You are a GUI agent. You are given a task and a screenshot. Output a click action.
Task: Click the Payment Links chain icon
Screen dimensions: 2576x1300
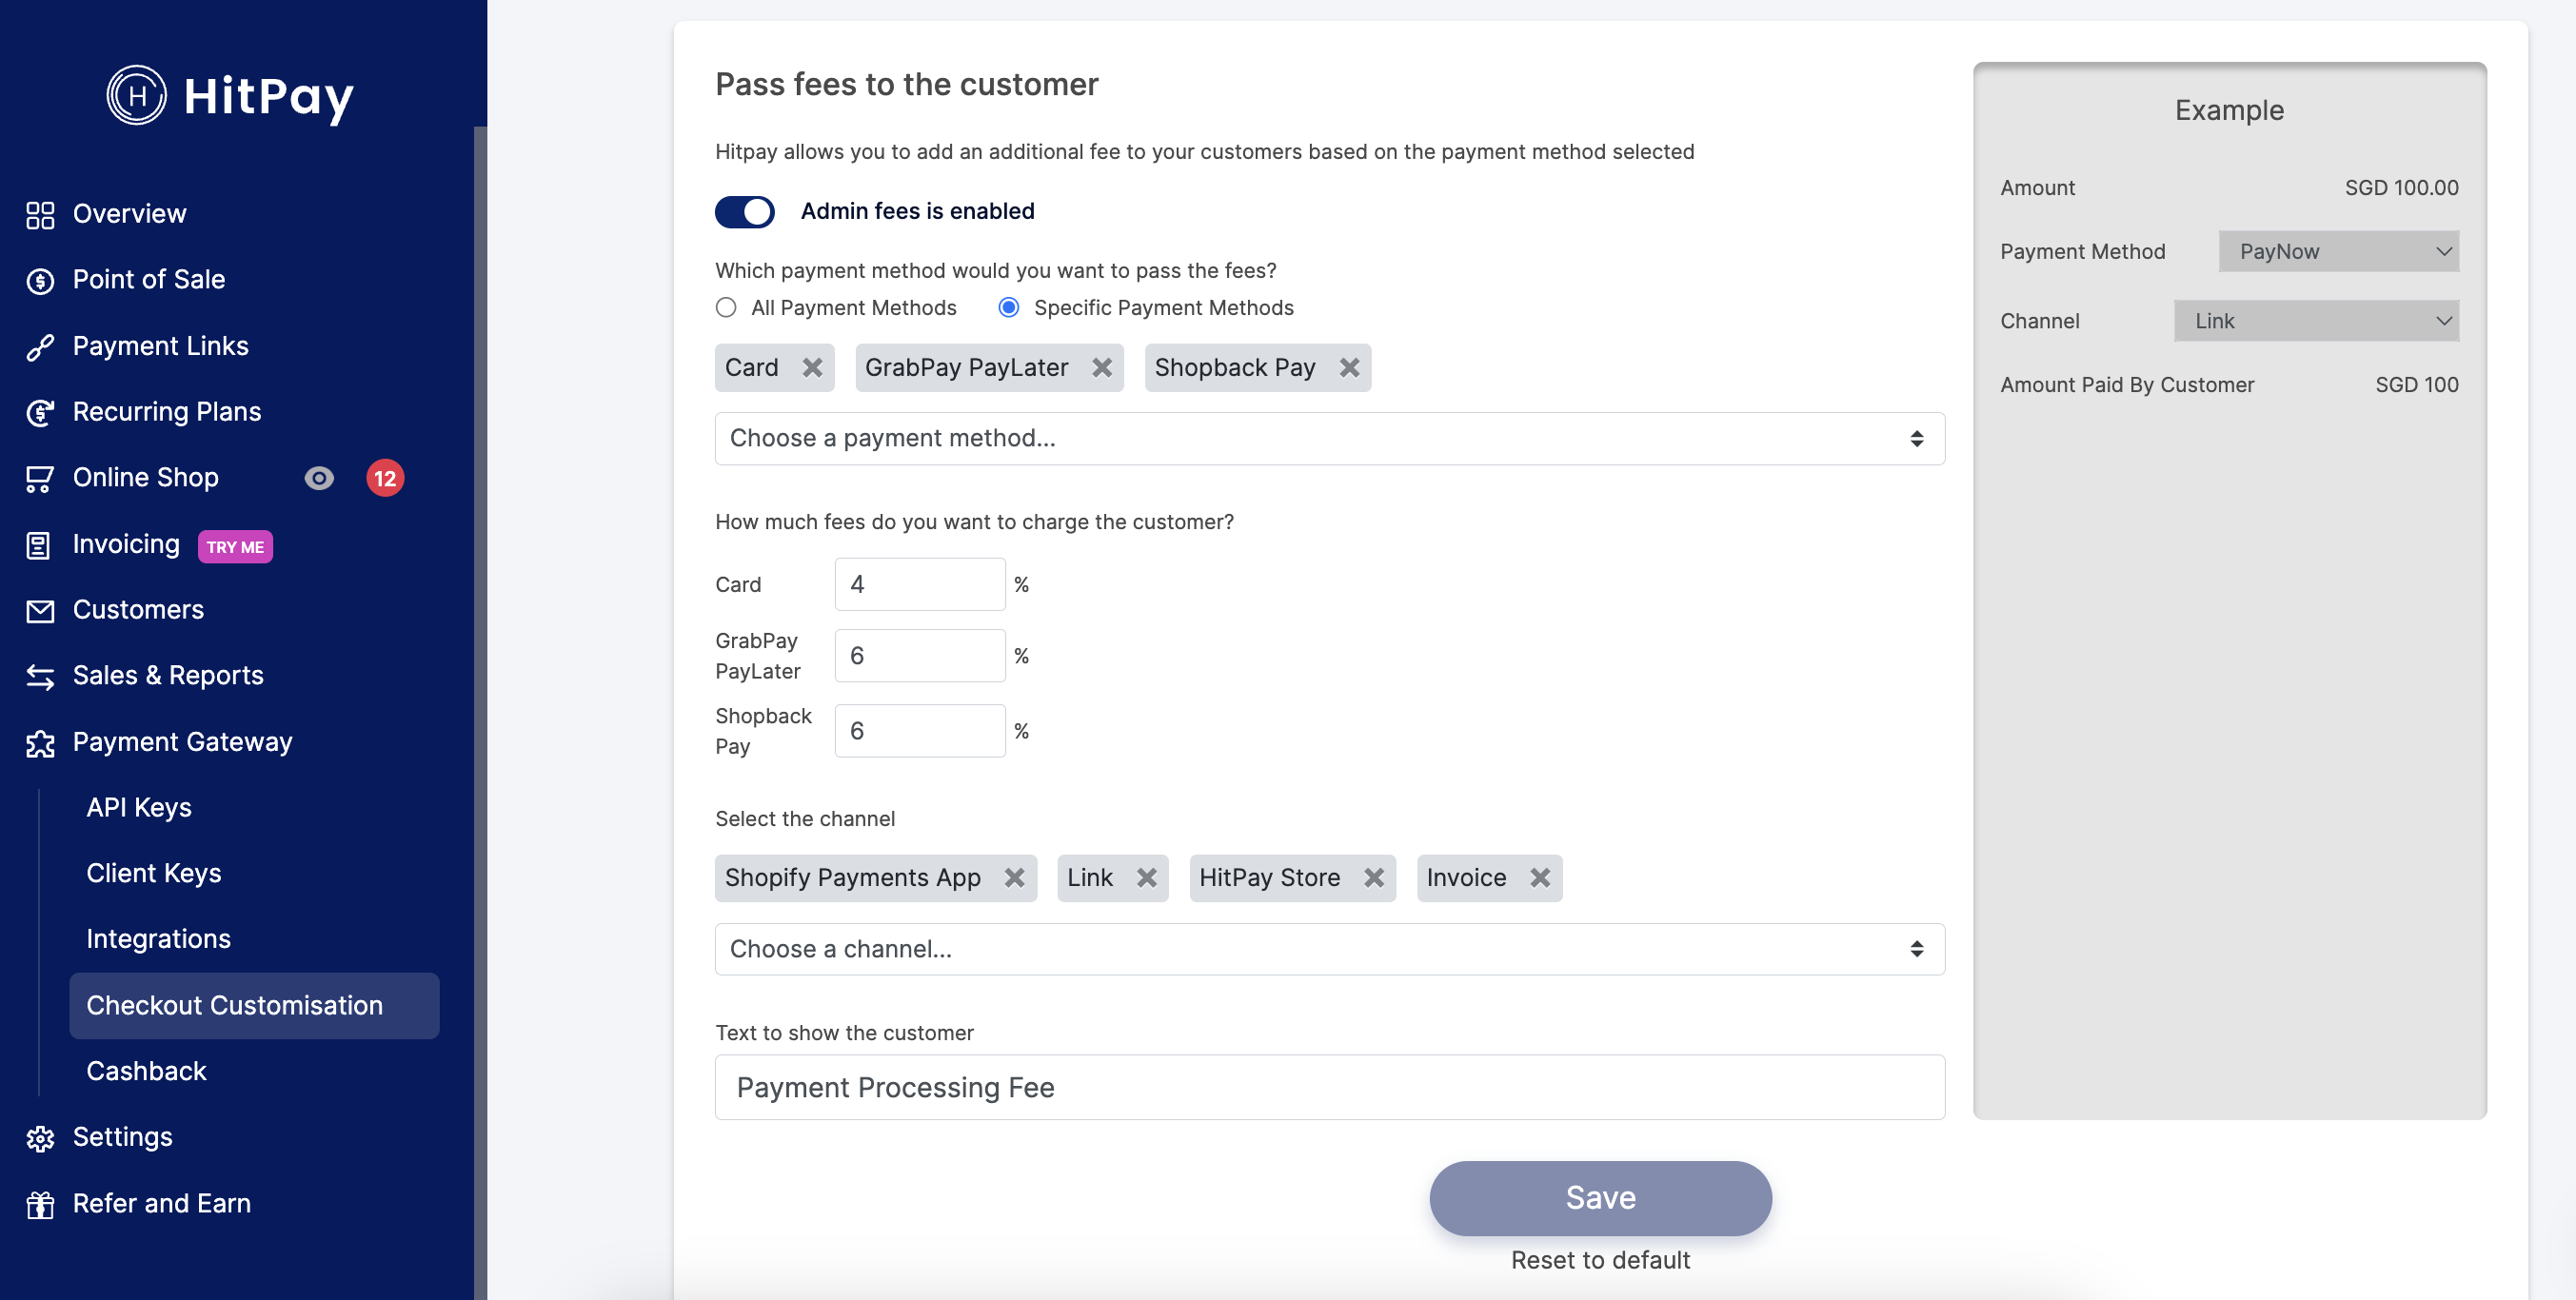coord(40,347)
